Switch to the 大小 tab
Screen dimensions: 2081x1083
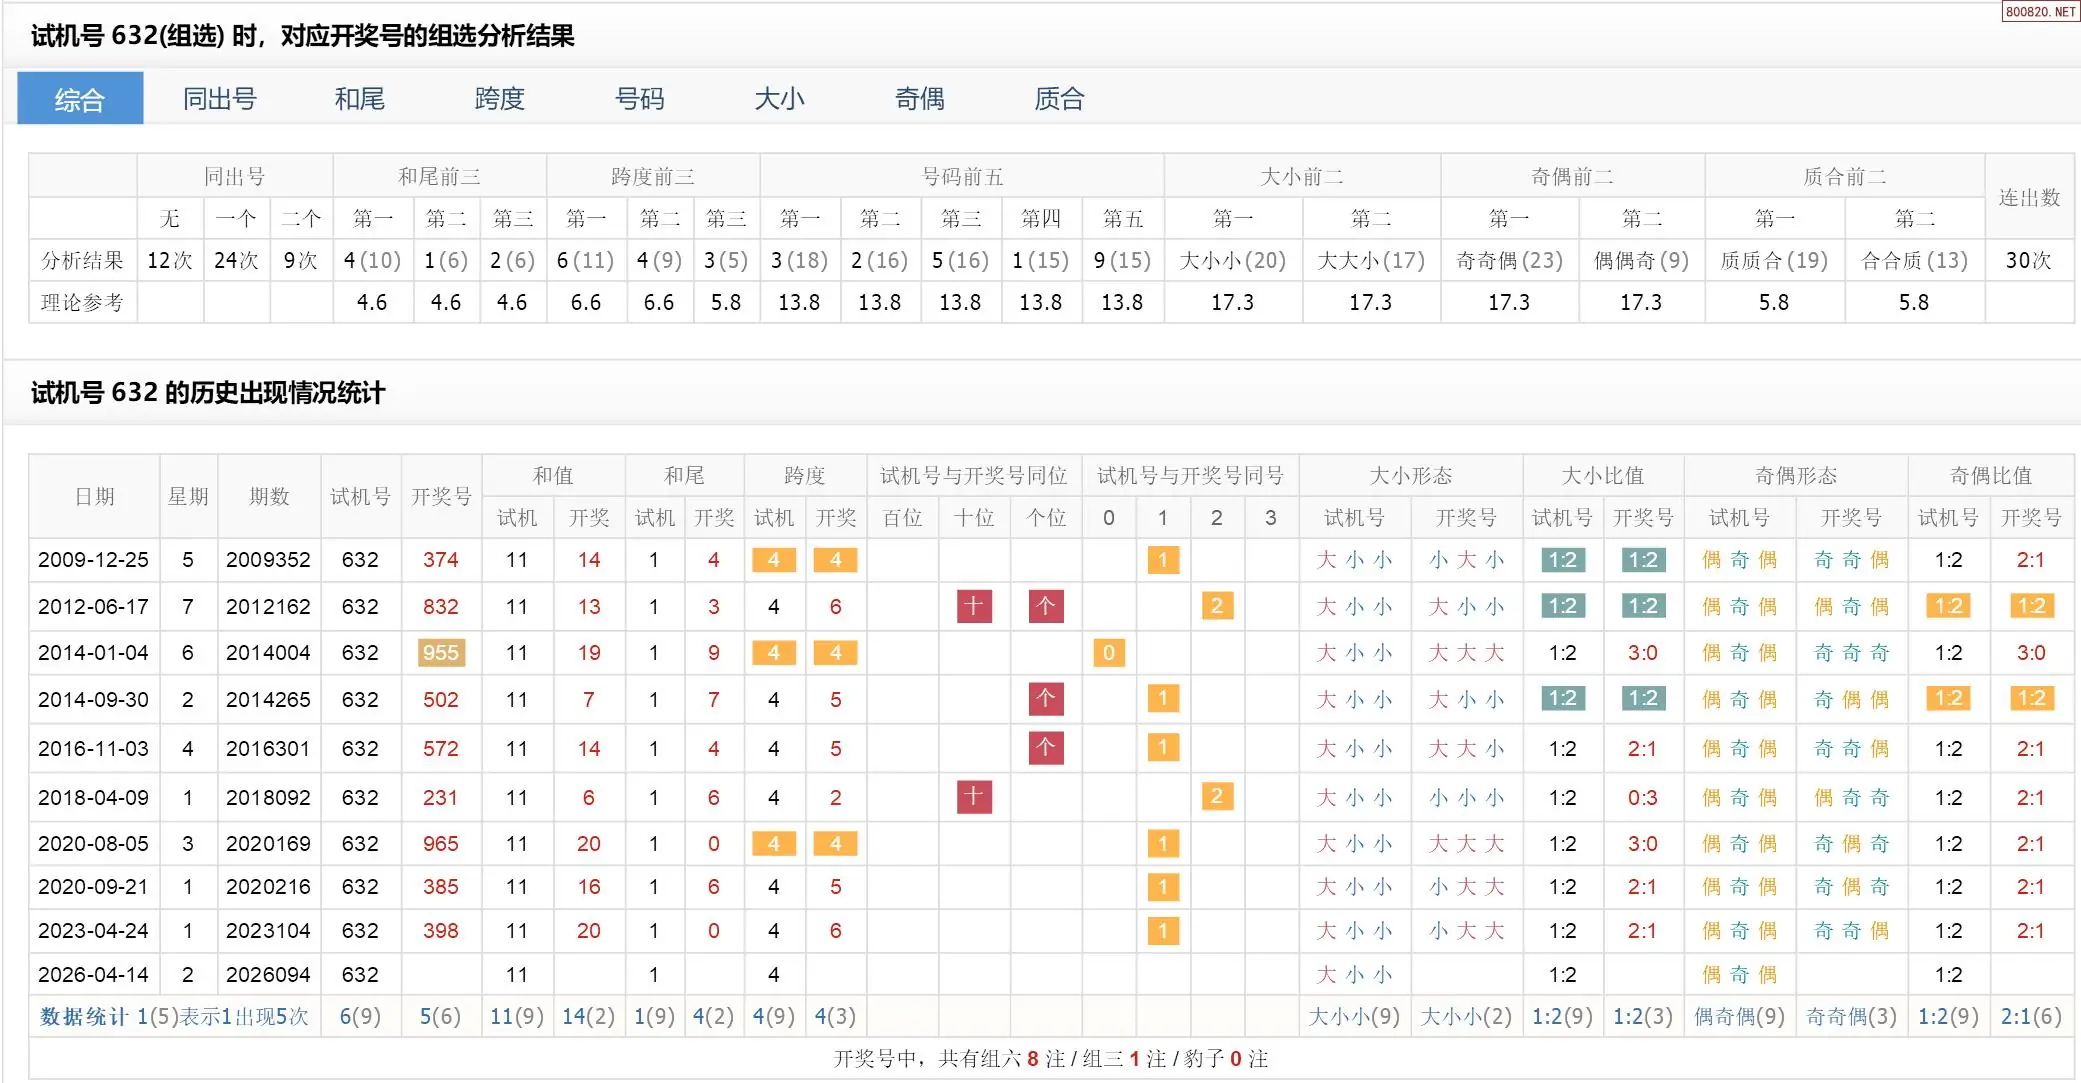click(779, 99)
